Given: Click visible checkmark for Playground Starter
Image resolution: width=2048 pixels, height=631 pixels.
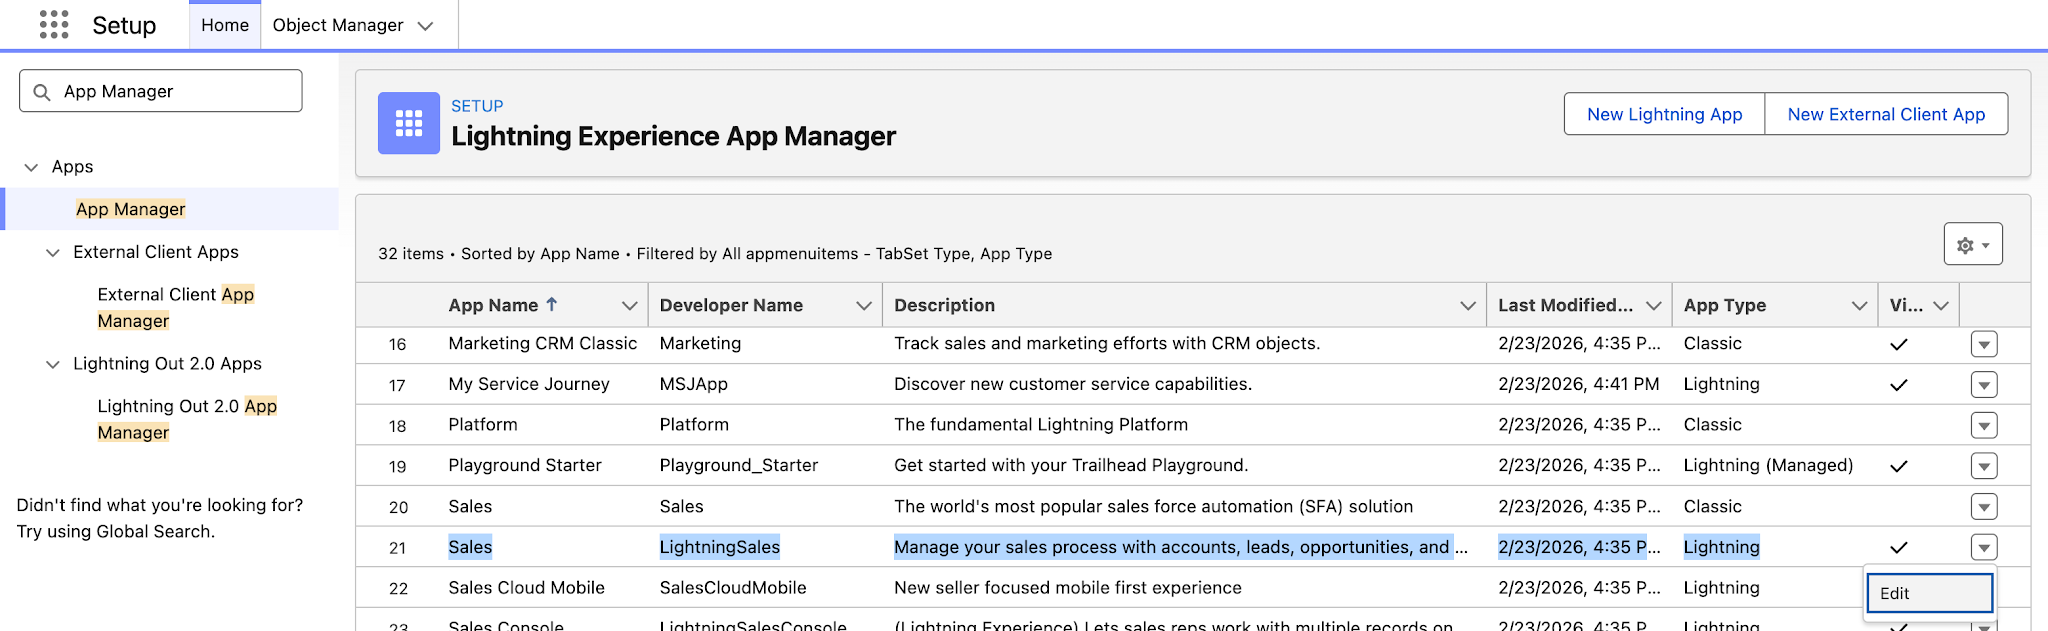Looking at the screenshot, I should [x=1898, y=466].
